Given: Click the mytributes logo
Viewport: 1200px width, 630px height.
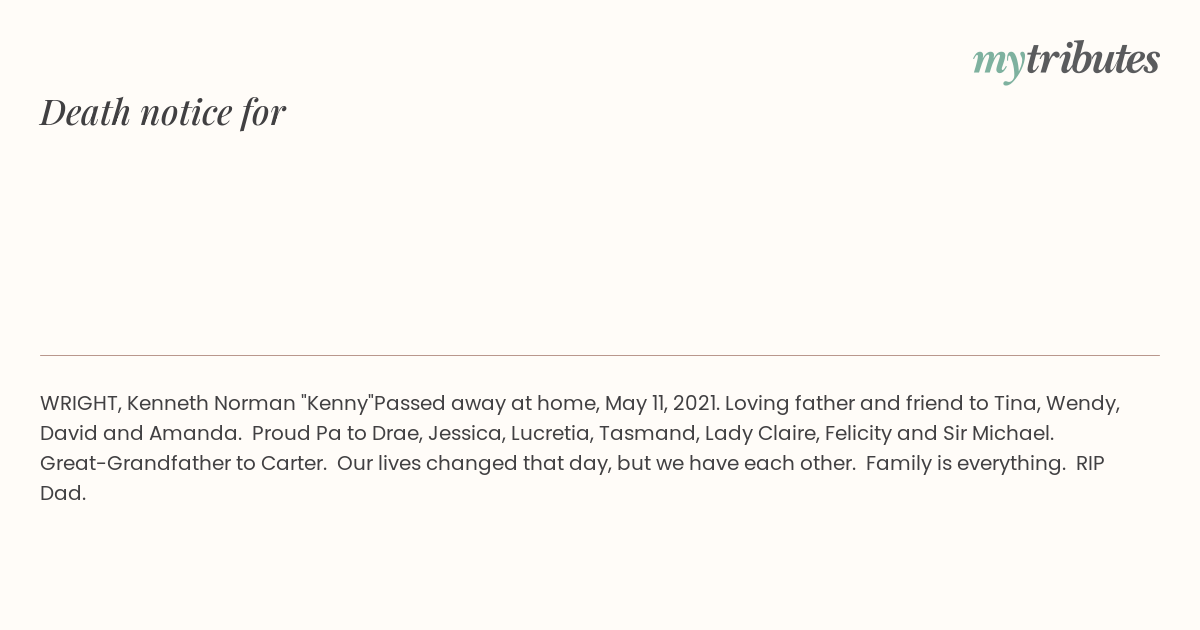Looking at the screenshot, I should pos(1066,61).
